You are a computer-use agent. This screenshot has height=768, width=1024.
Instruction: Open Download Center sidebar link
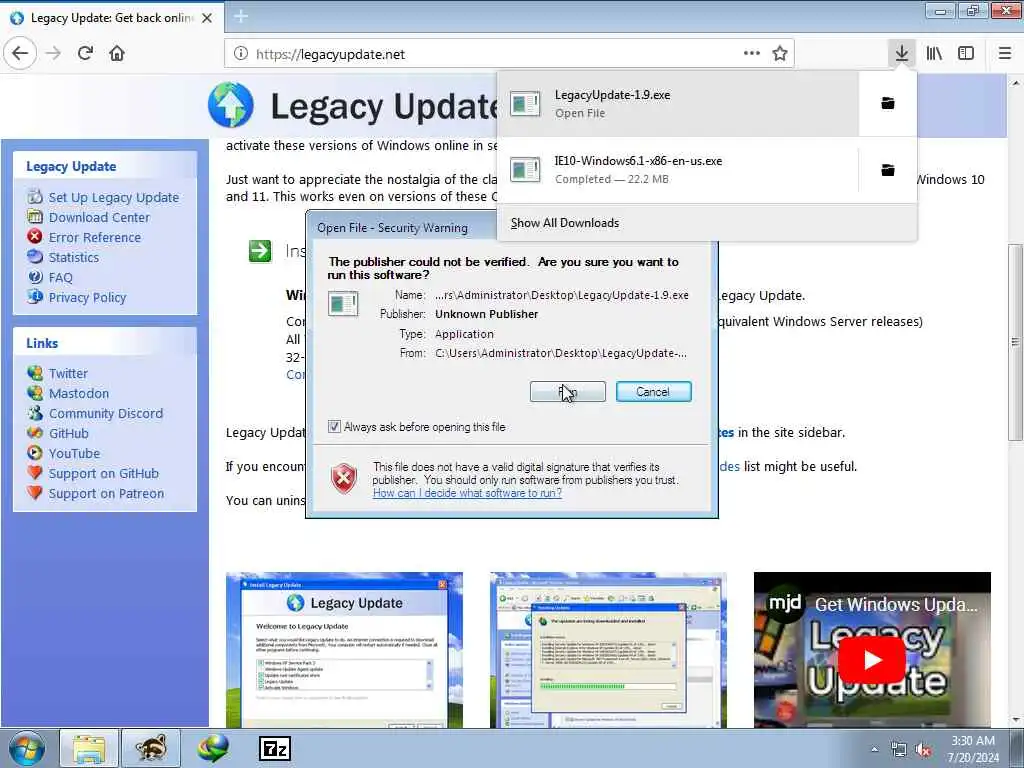[99, 217]
